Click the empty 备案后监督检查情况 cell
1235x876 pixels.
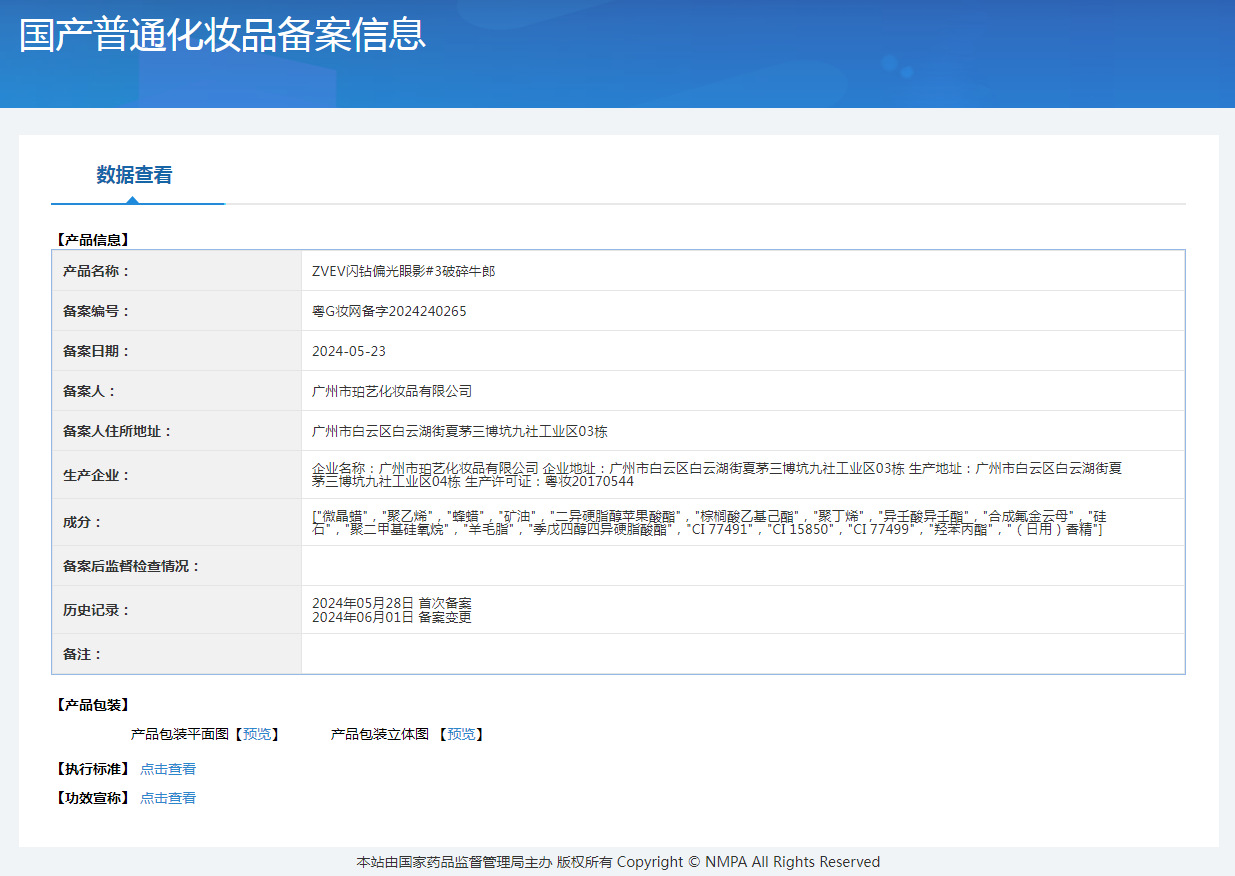click(742, 566)
